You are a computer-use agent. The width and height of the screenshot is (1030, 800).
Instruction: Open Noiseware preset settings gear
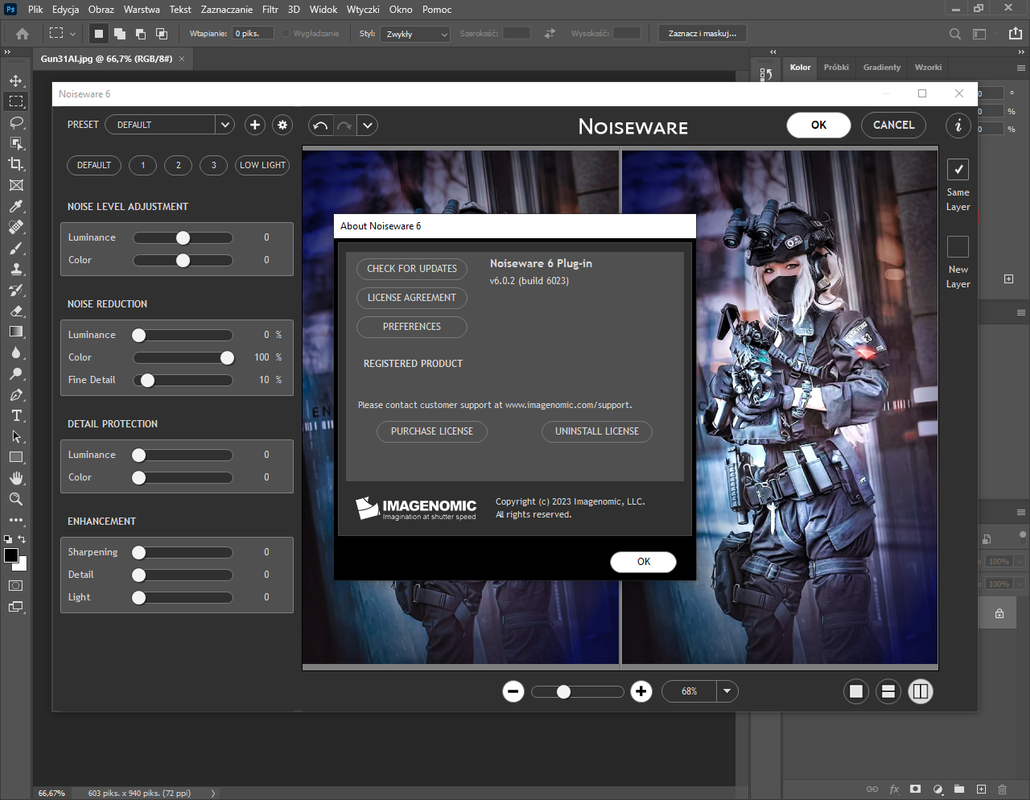pyautogui.click(x=282, y=125)
